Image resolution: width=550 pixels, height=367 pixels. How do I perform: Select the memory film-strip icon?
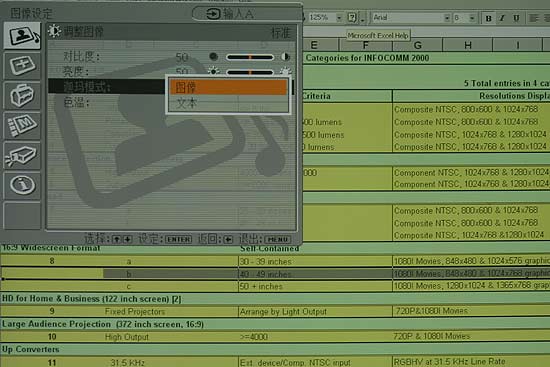pos(22,125)
